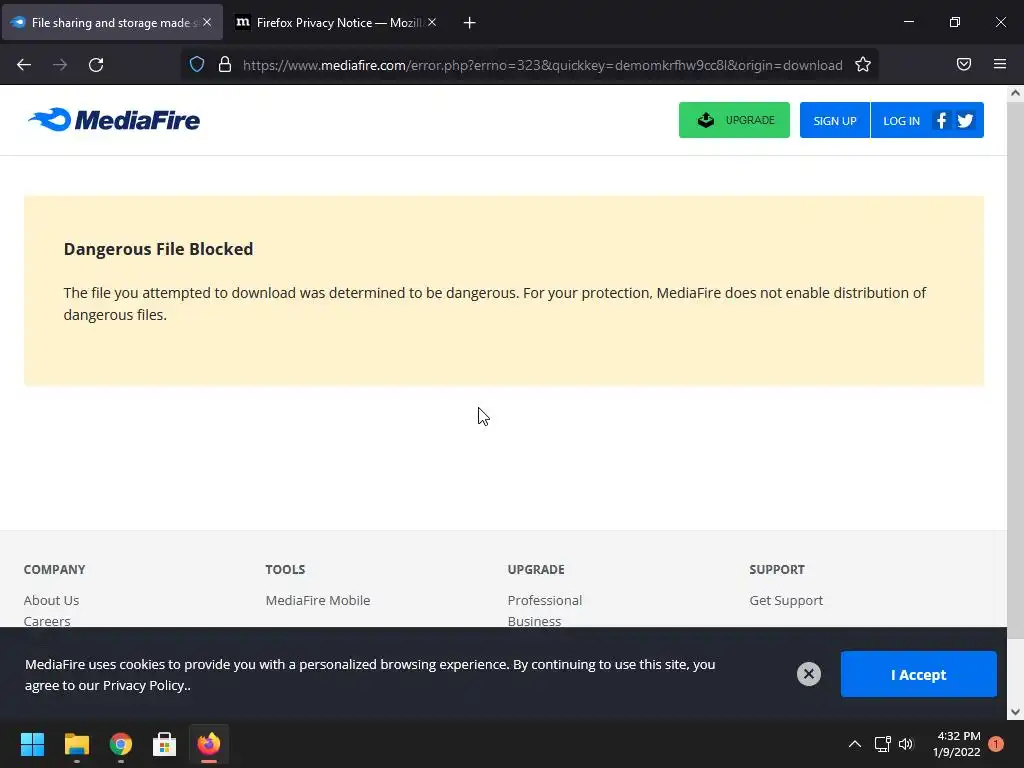Click the padlock site information icon
Viewport: 1024px width, 768px height.
click(225, 64)
